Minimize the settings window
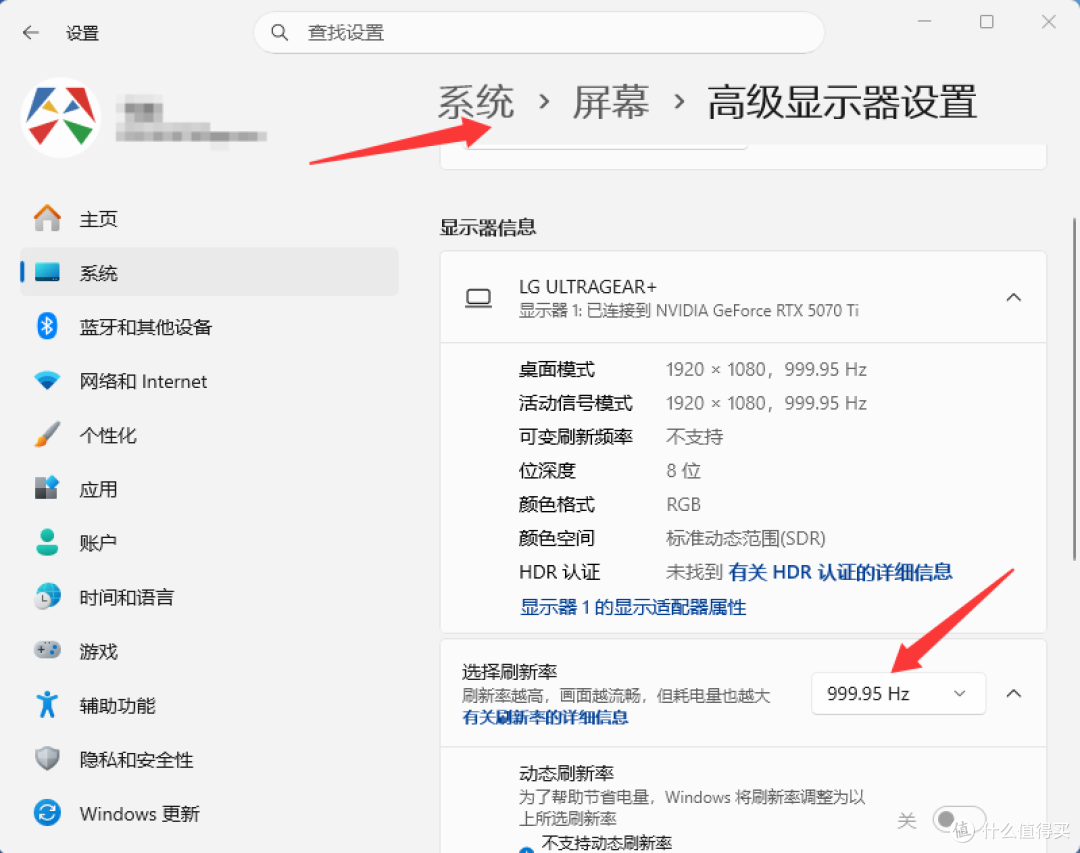This screenshot has width=1080, height=853. tap(924, 22)
